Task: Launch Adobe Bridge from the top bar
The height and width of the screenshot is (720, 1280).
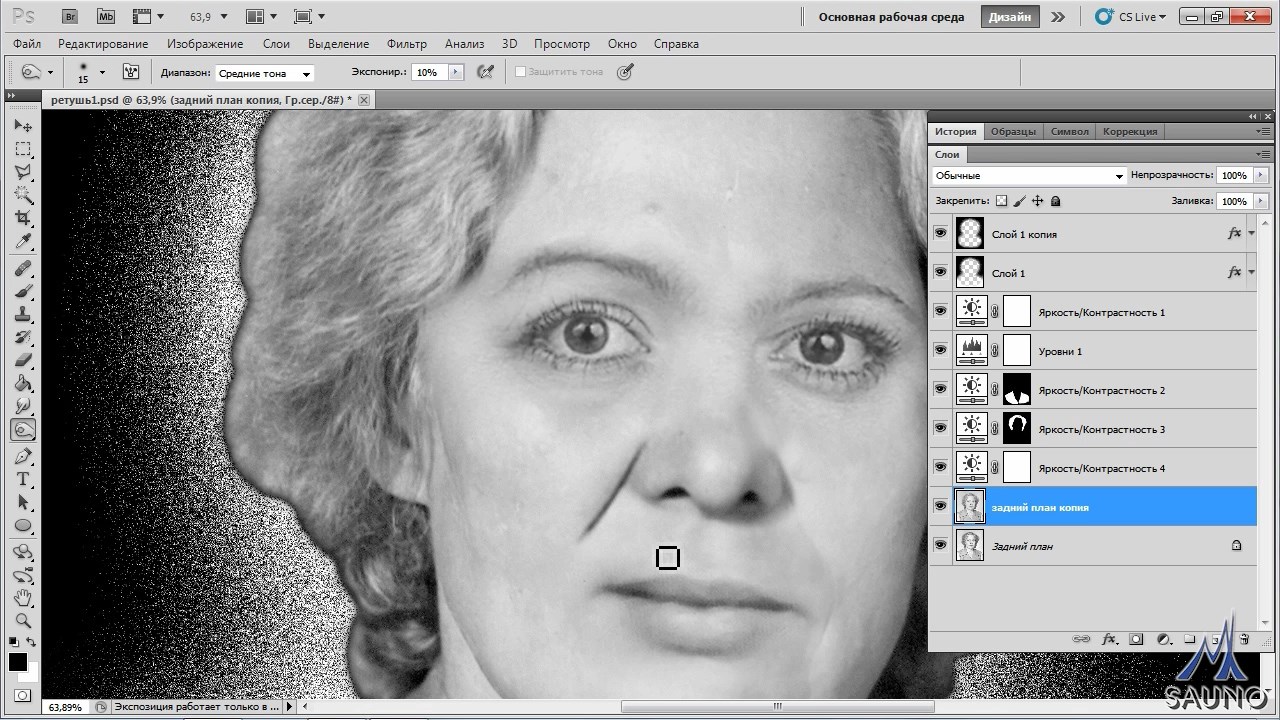Action: (x=70, y=17)
